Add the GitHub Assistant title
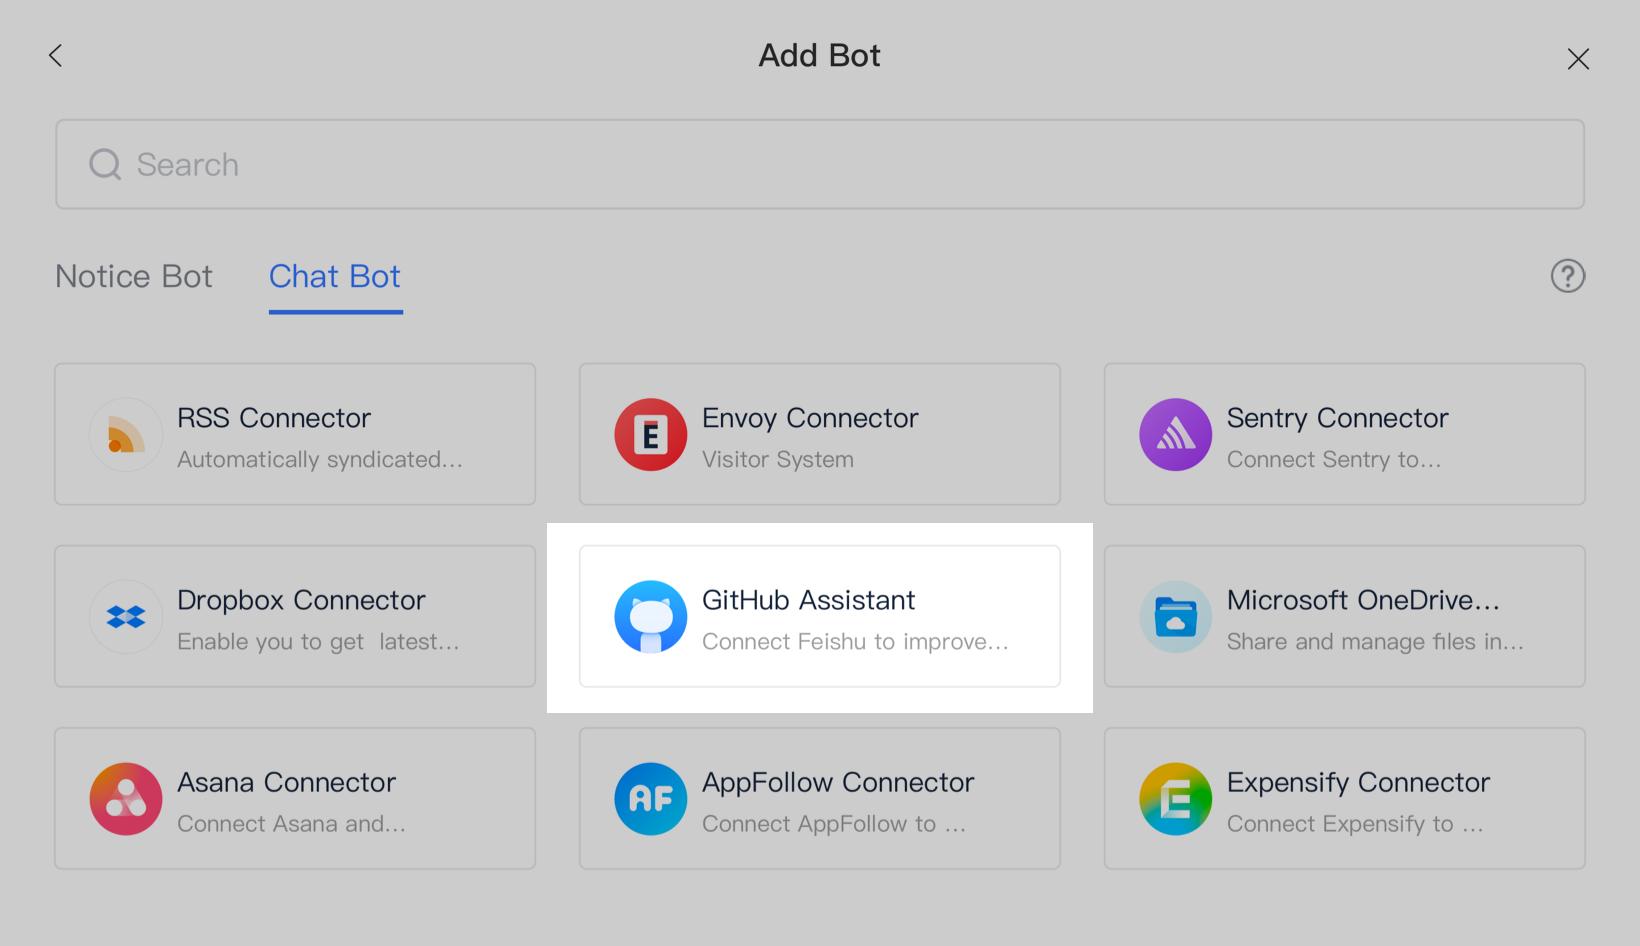The width and height of the screenshot is (1640, 946). point(808,600)
